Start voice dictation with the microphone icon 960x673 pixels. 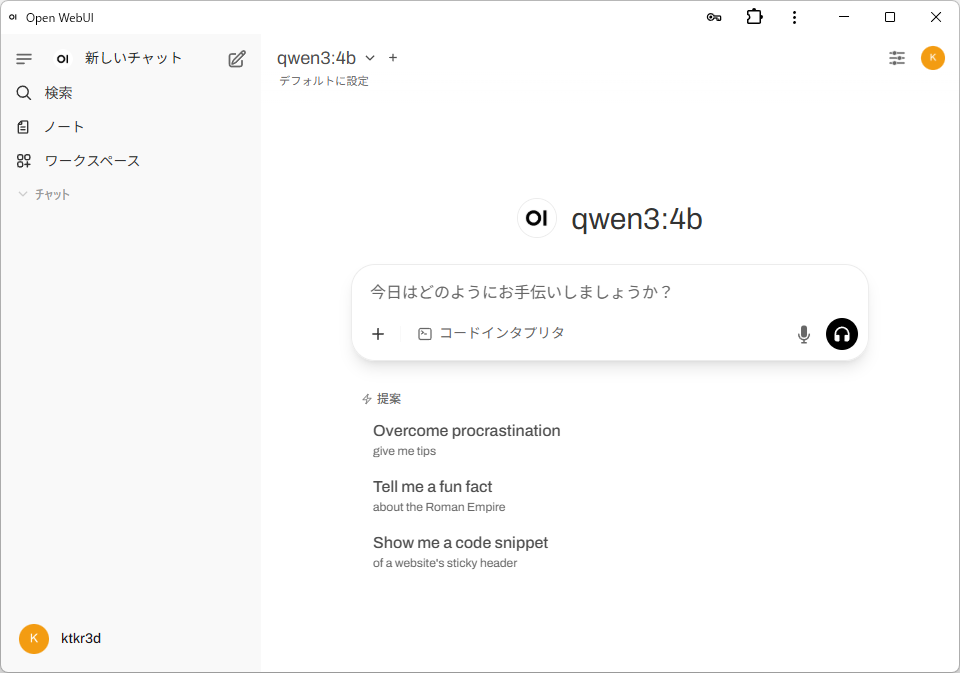pos(804,334)
